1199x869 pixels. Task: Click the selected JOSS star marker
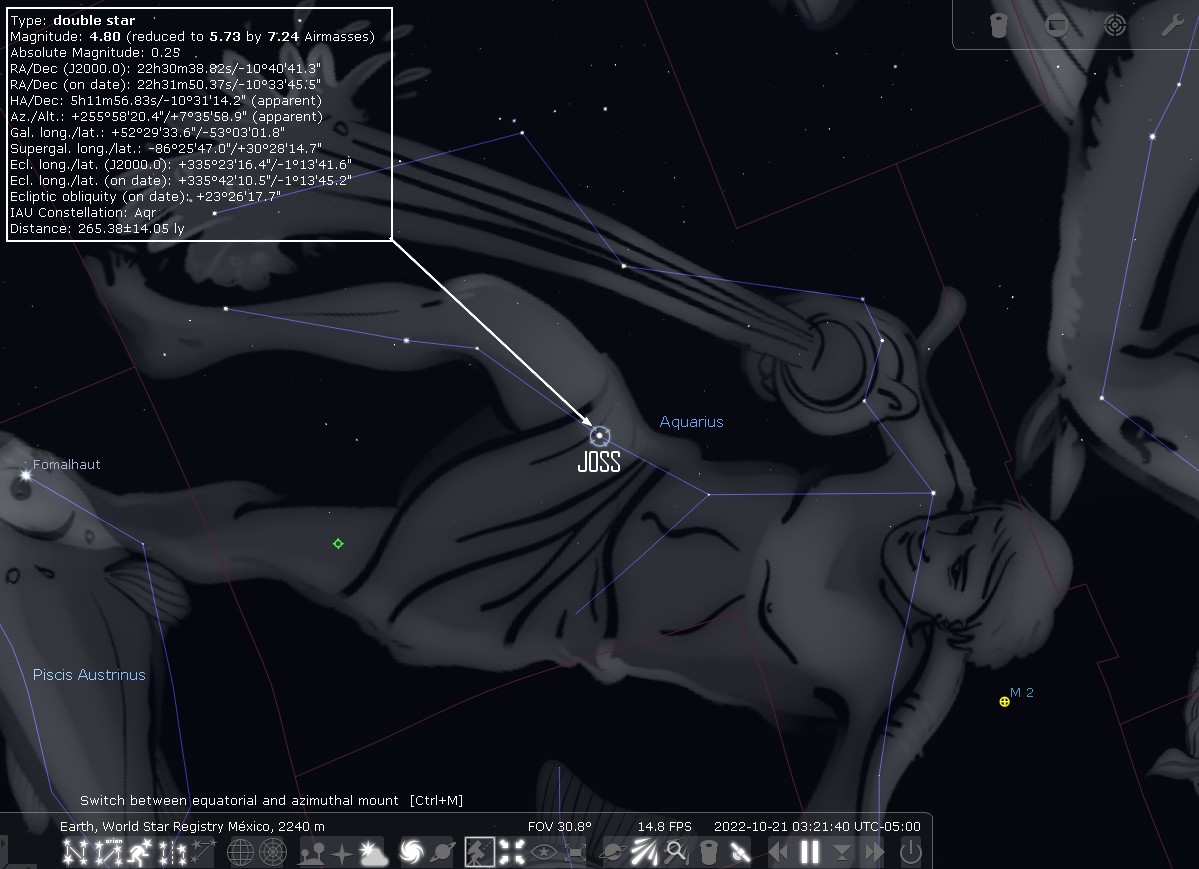pyautogui.click(x=600, y=436)
